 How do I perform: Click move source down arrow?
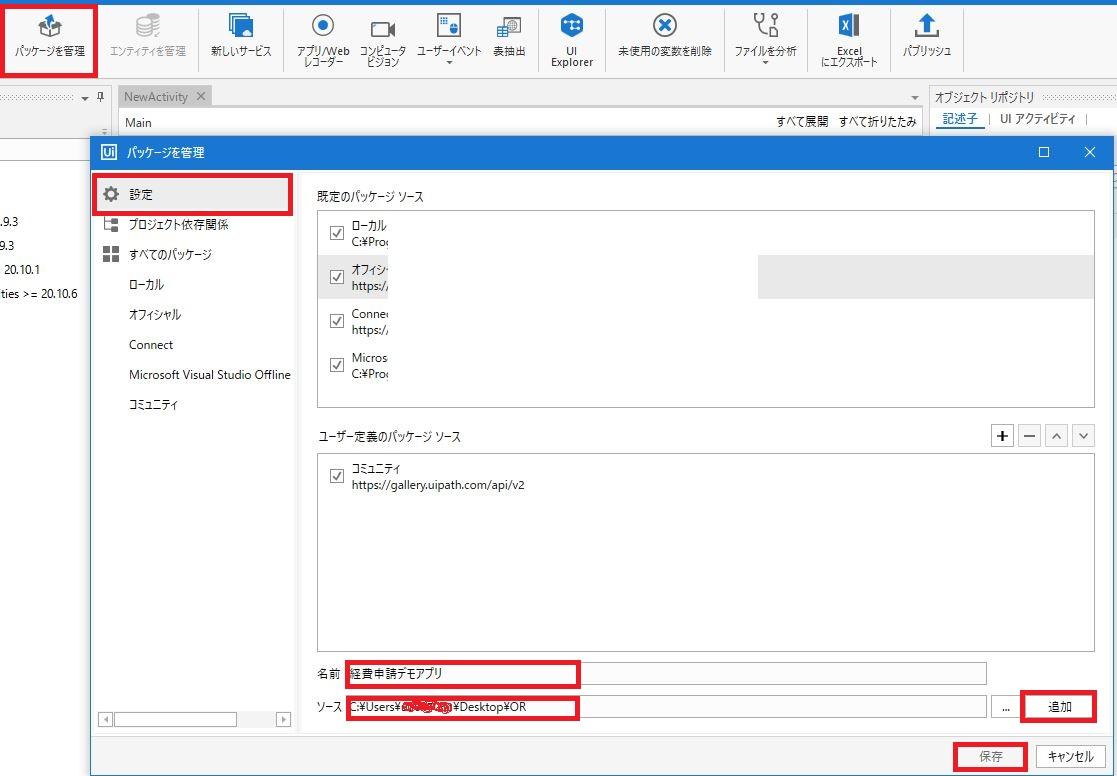click(x=1083, y=435)
